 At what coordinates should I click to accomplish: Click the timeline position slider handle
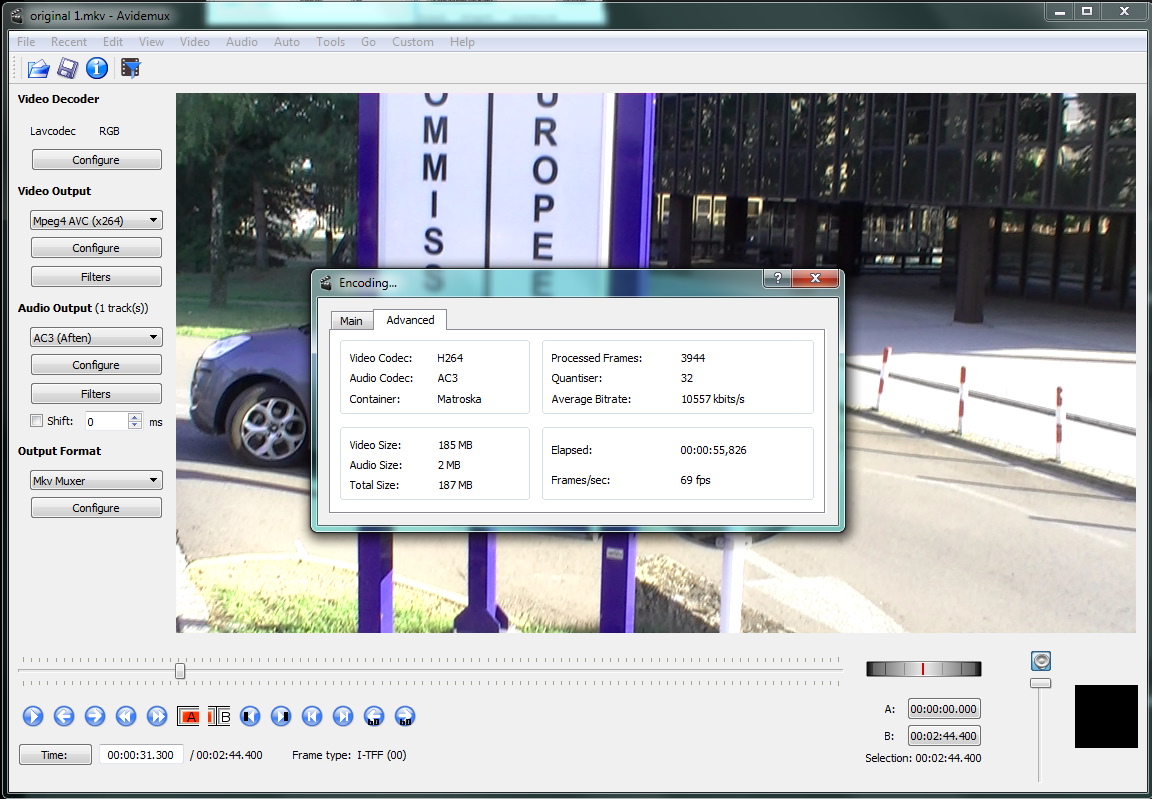180,670
